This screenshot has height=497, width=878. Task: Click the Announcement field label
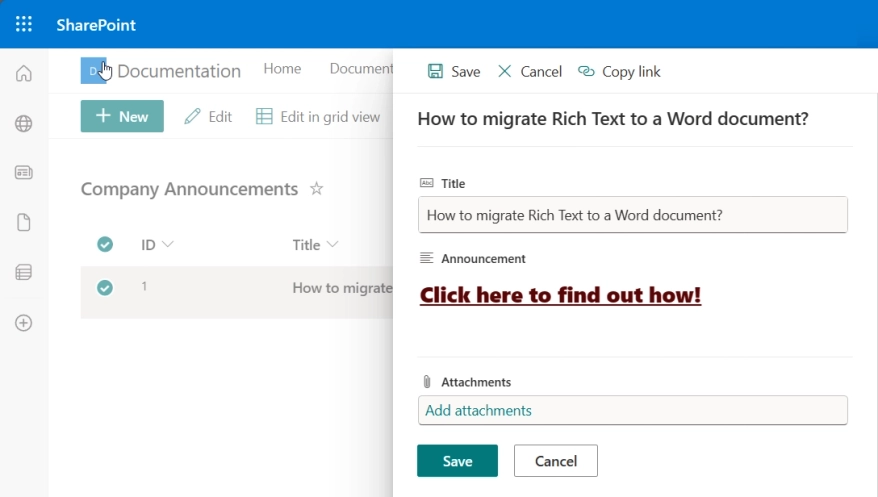point(483,259)
